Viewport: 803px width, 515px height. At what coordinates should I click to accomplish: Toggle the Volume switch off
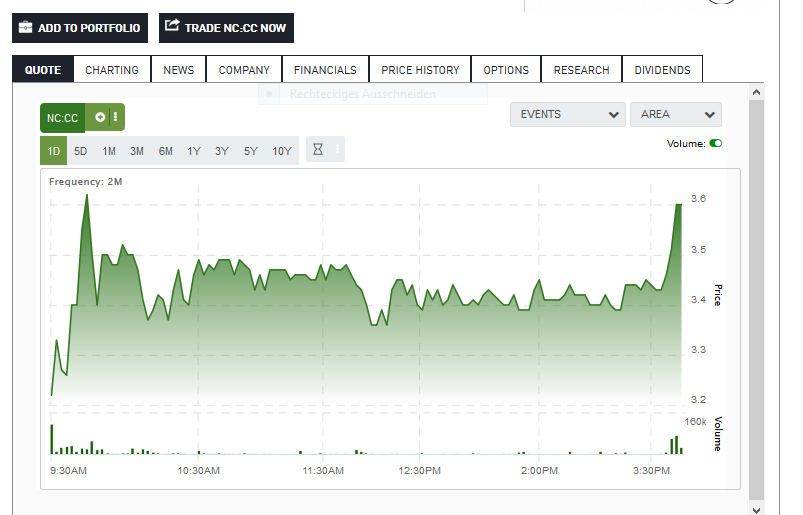[x=715, y=143]
